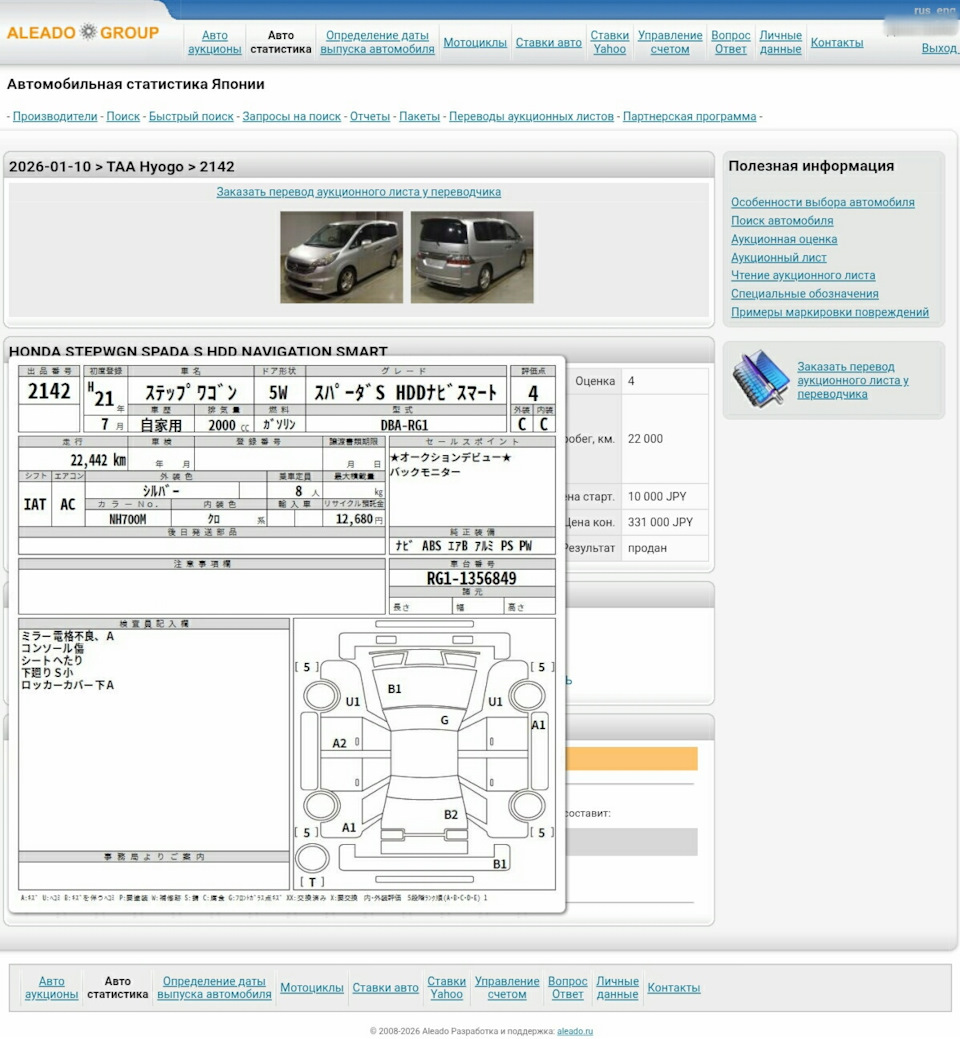Open Запросы на поиск link
Image resolution: width=960 pixels, height=1039 pixels.
[x=292, y=116]
